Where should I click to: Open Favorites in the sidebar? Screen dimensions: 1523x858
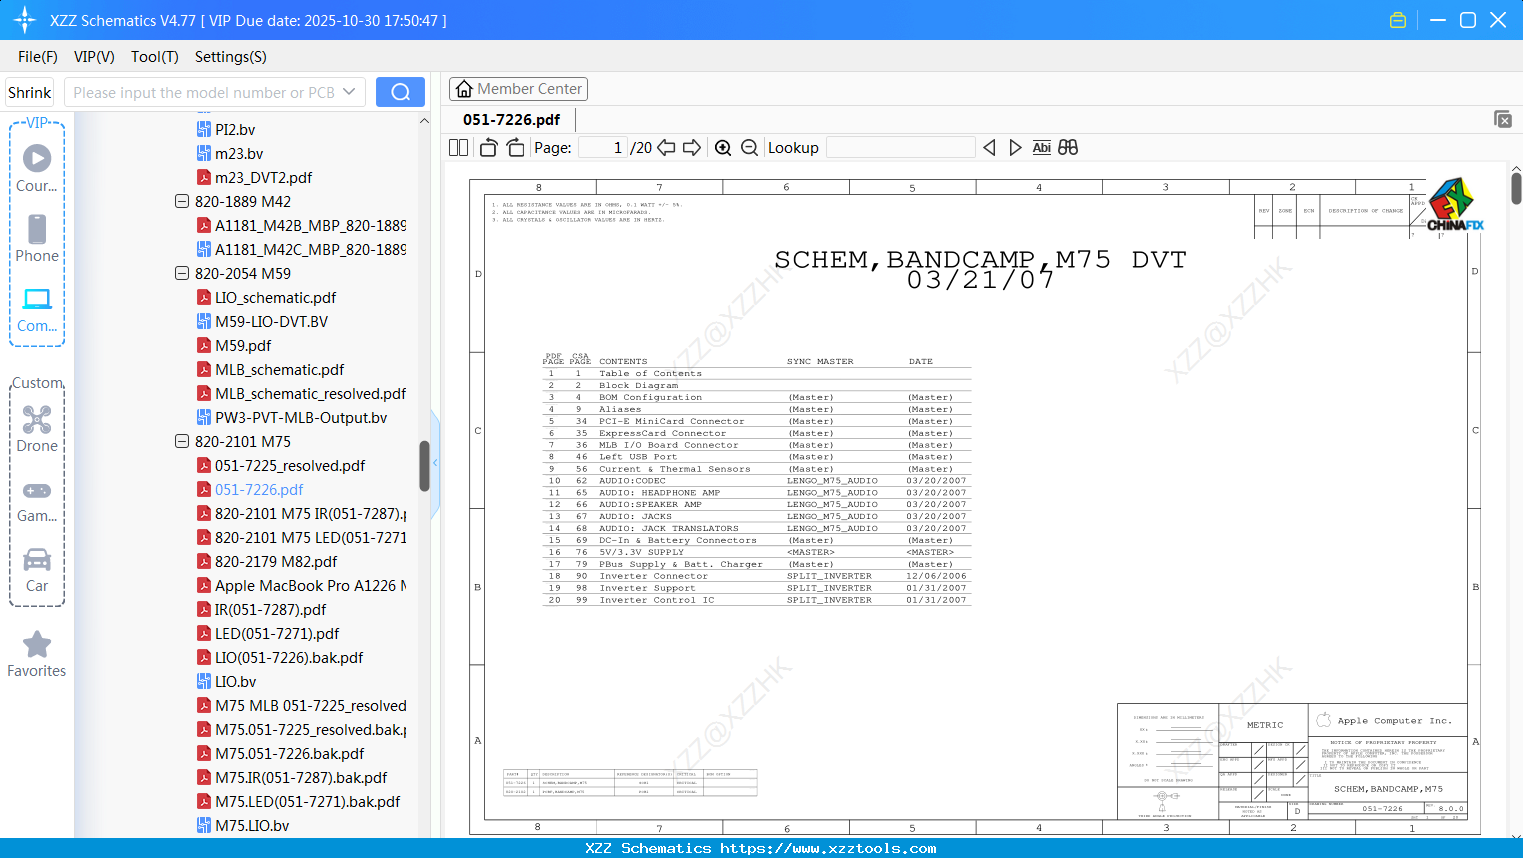click(37, 655)
